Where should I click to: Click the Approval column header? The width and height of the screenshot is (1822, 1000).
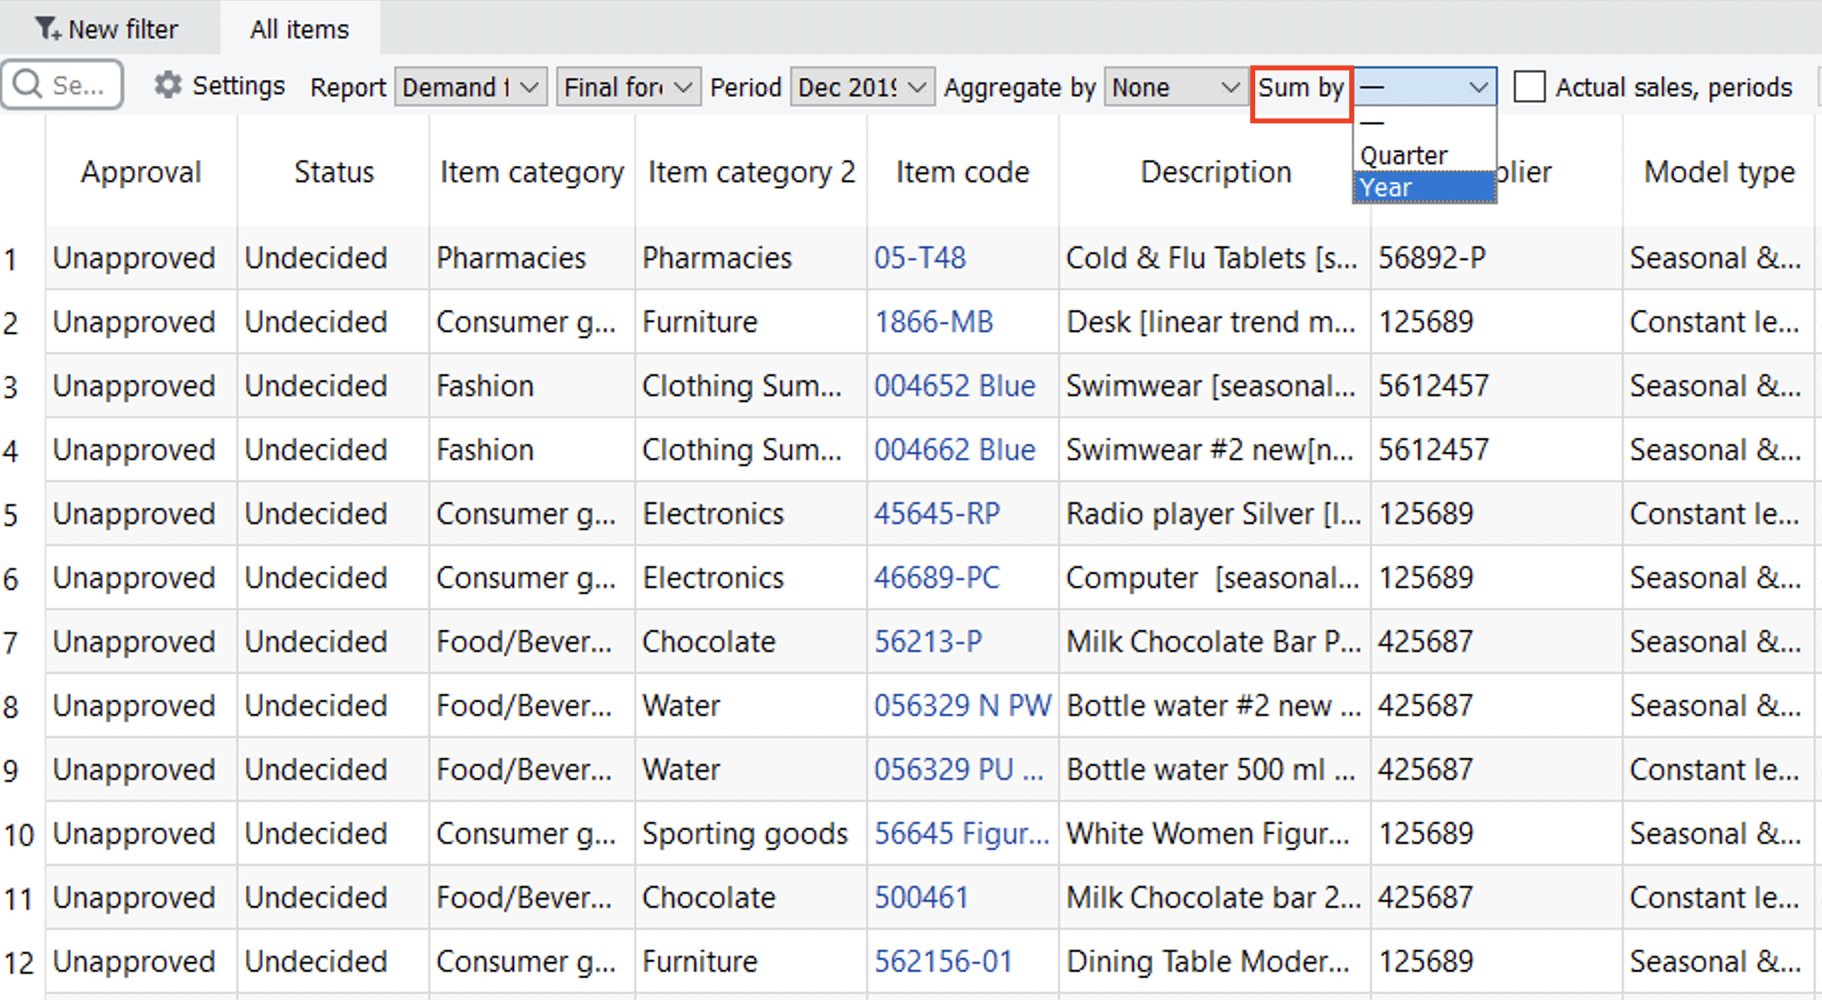pos(141,172)
